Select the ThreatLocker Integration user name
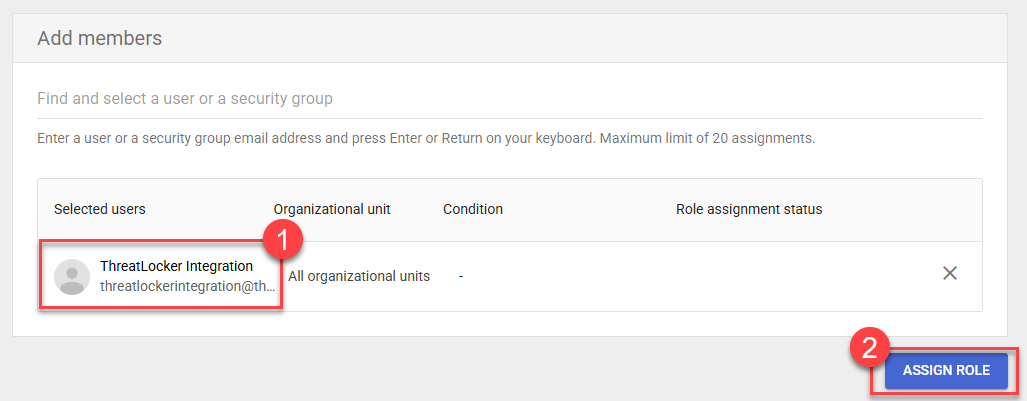The height and width of the screenshot is (401, 1027). coord(176,266)
